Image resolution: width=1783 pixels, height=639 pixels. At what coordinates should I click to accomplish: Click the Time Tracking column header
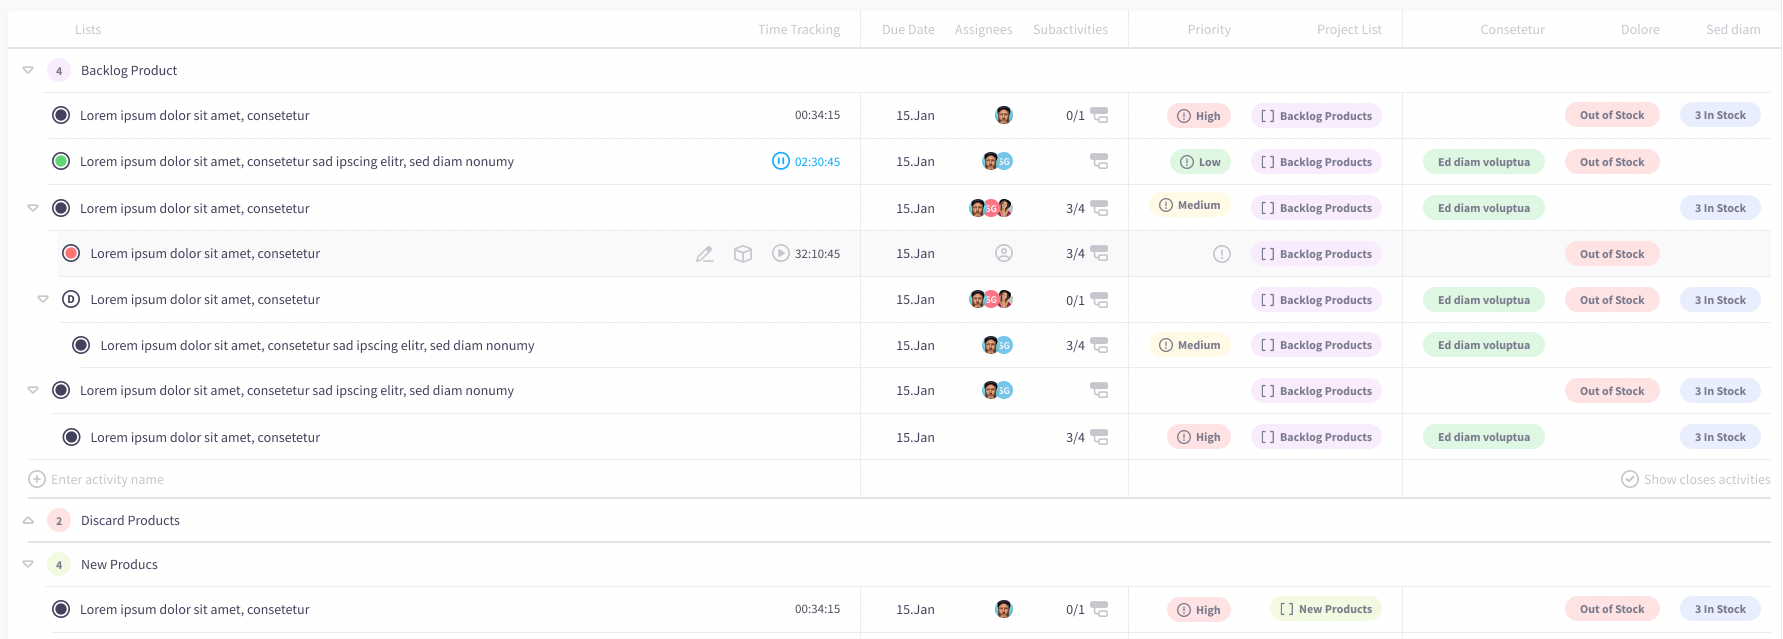(x=798, y=30)
